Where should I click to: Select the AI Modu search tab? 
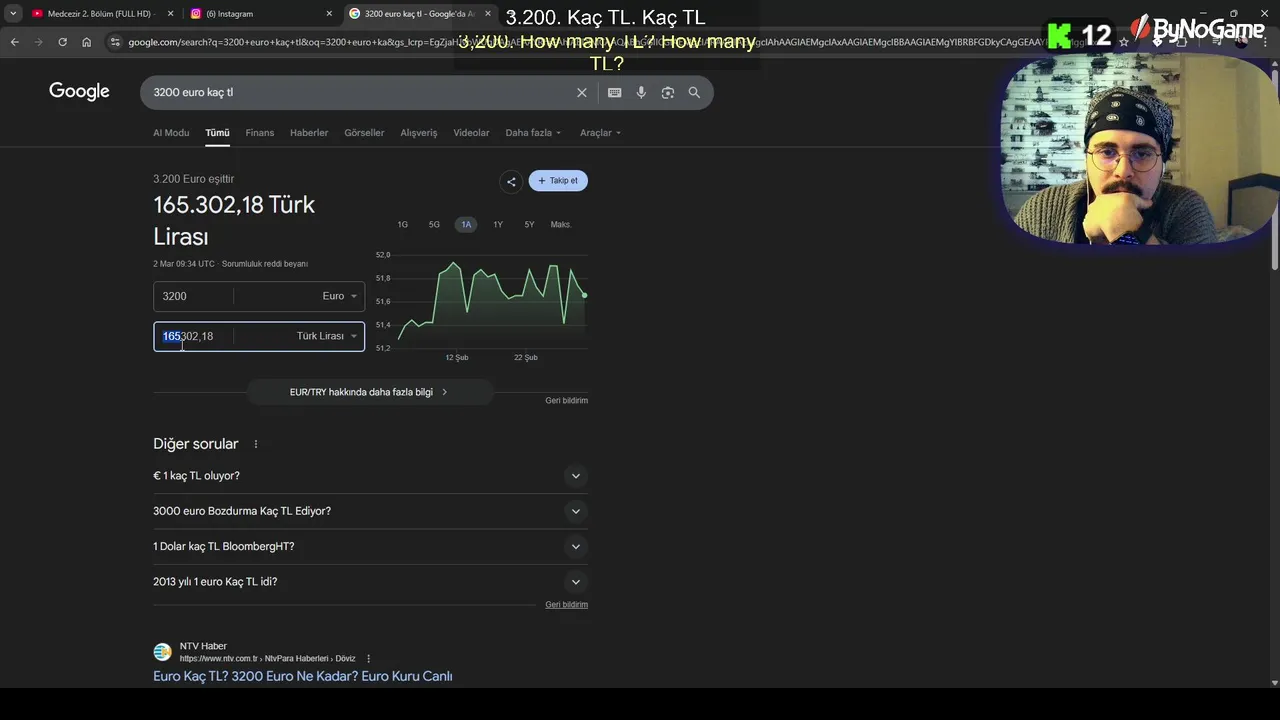171,133
